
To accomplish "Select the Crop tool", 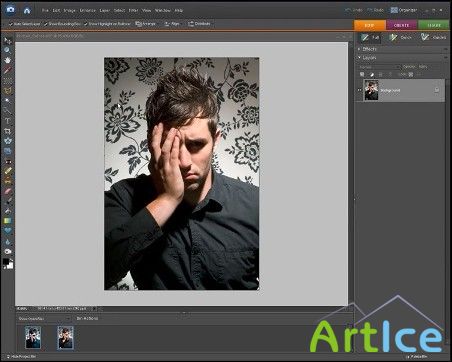I will coord(7,131).
